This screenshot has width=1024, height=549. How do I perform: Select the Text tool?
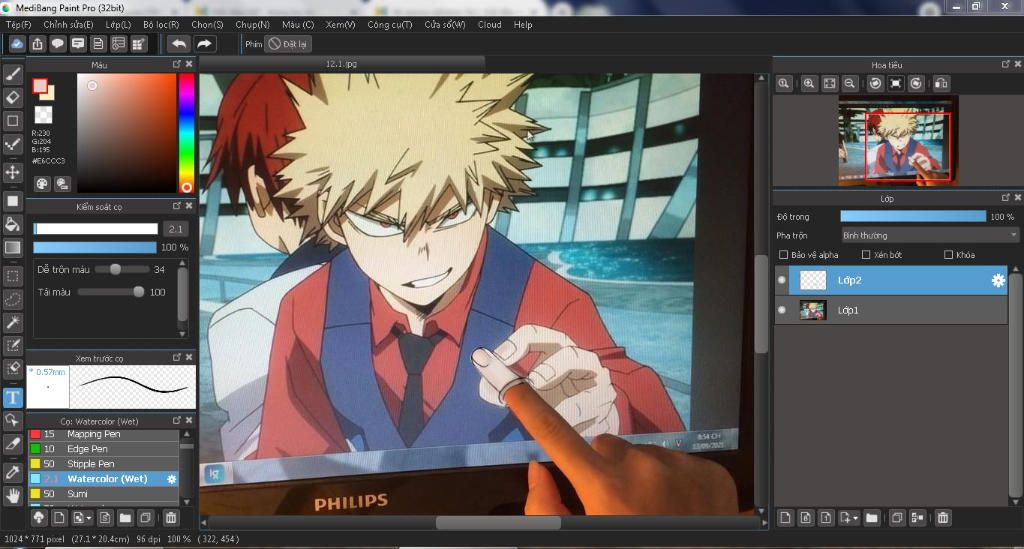[12, 397]
